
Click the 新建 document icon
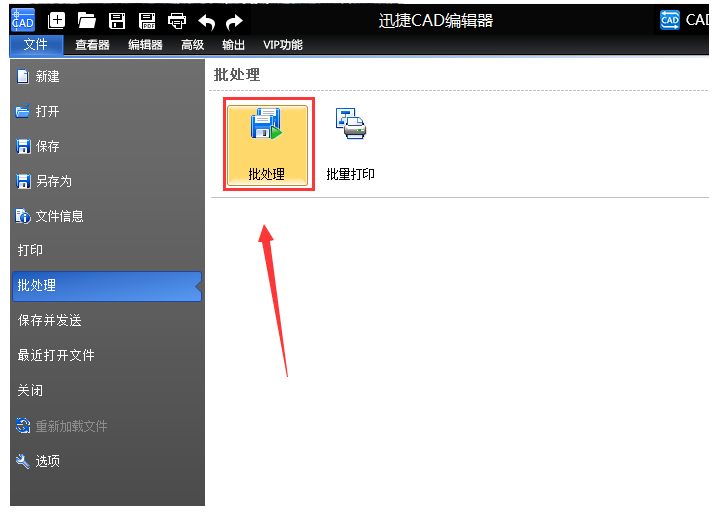22,76
